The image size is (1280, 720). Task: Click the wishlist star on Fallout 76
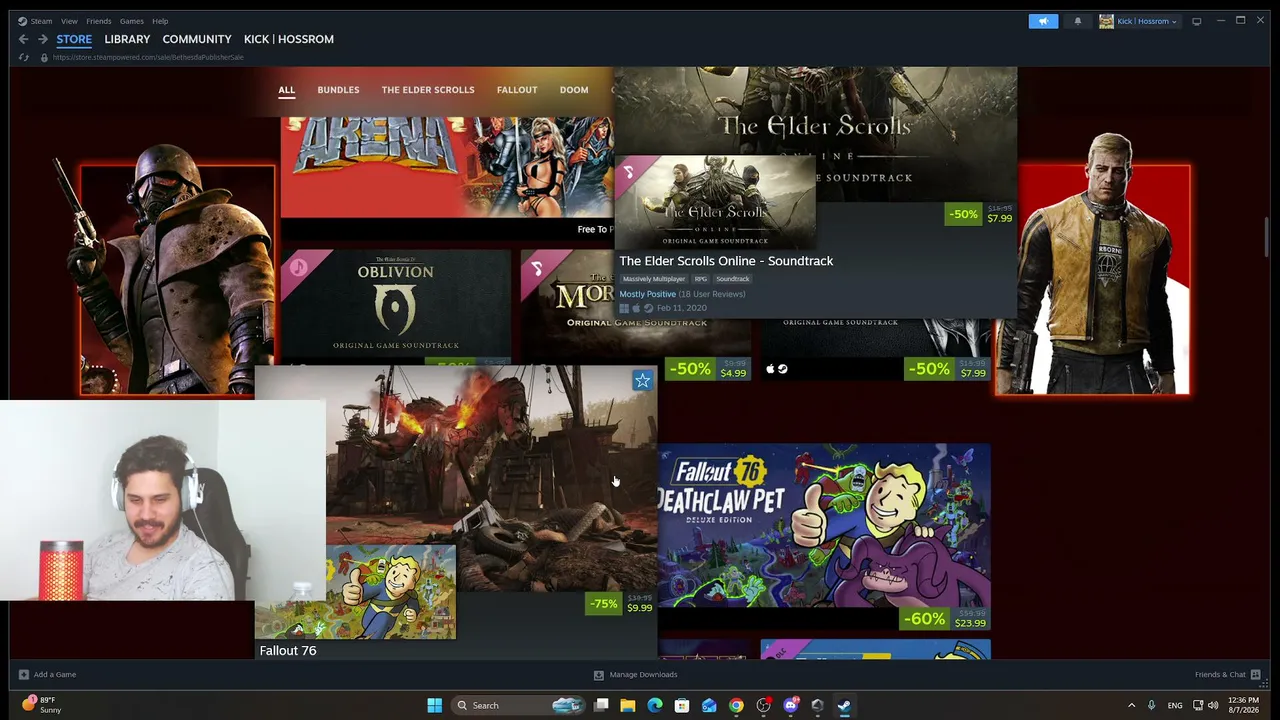(x=642, y=380)
